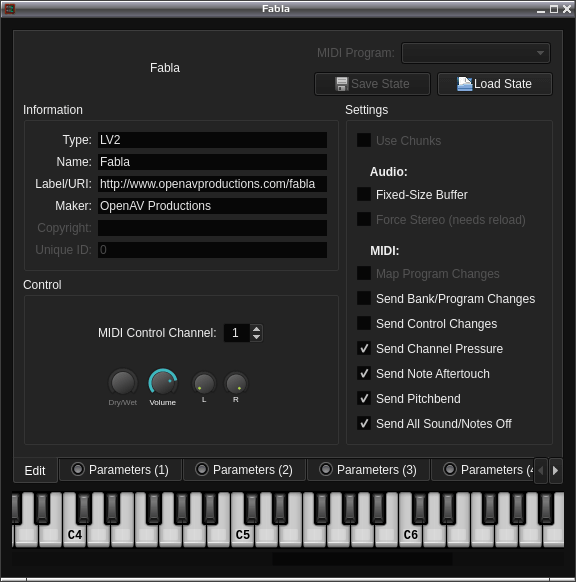Click the R balance knob
This screenshot has height=582, width=576.
[x=236, y=383]
